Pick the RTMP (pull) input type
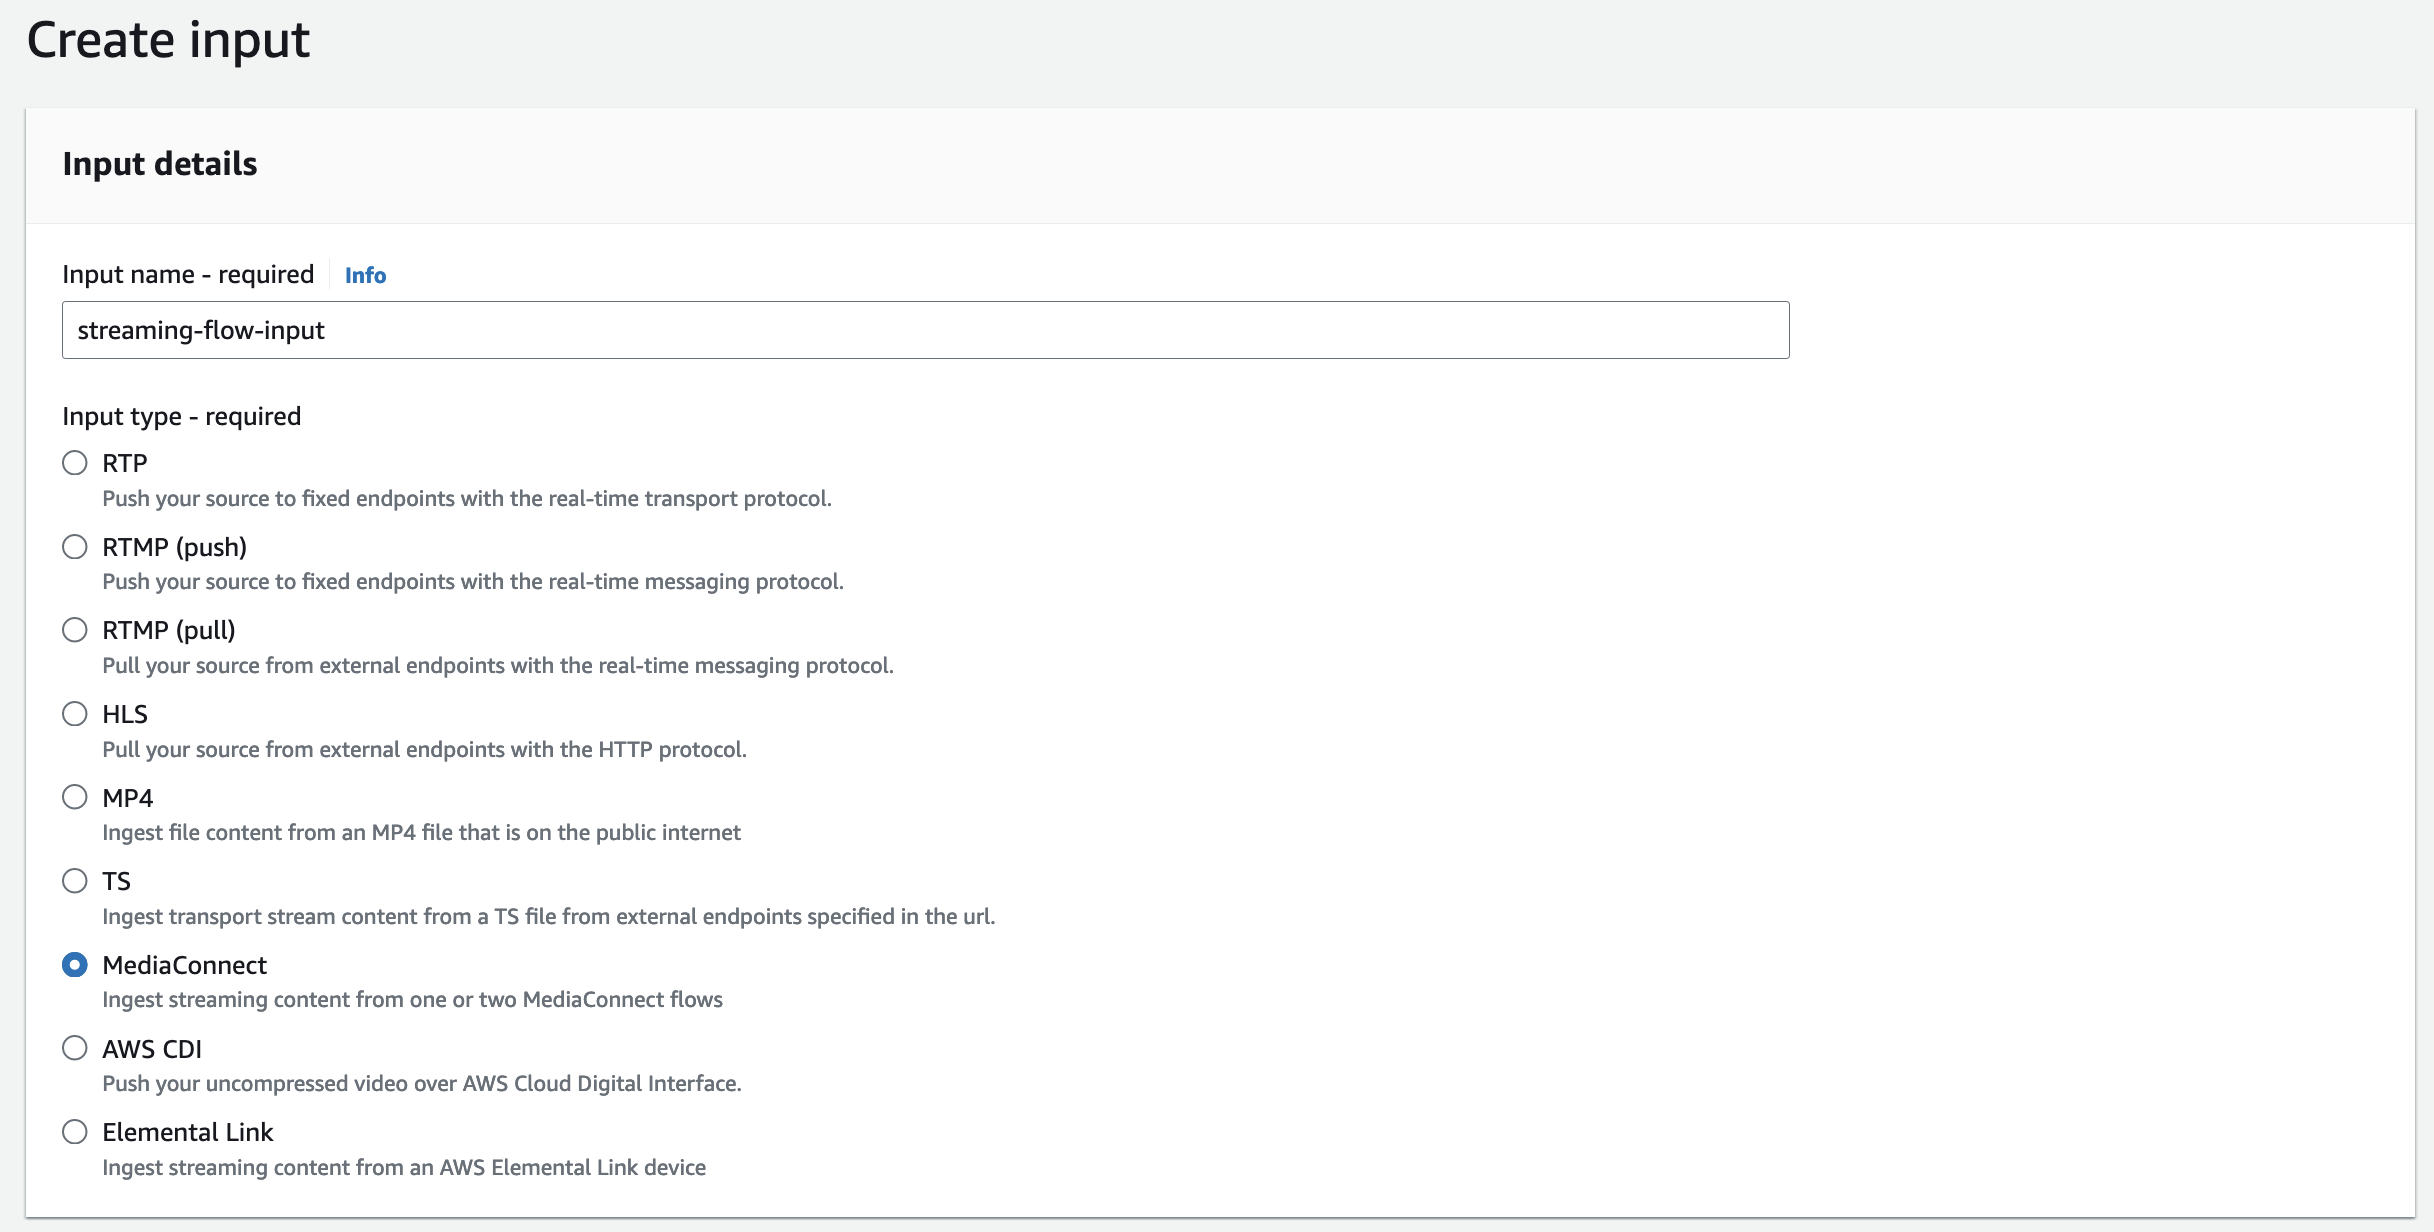The width and height of the screenshot is (2434, 1232). (x=75, y=630)
